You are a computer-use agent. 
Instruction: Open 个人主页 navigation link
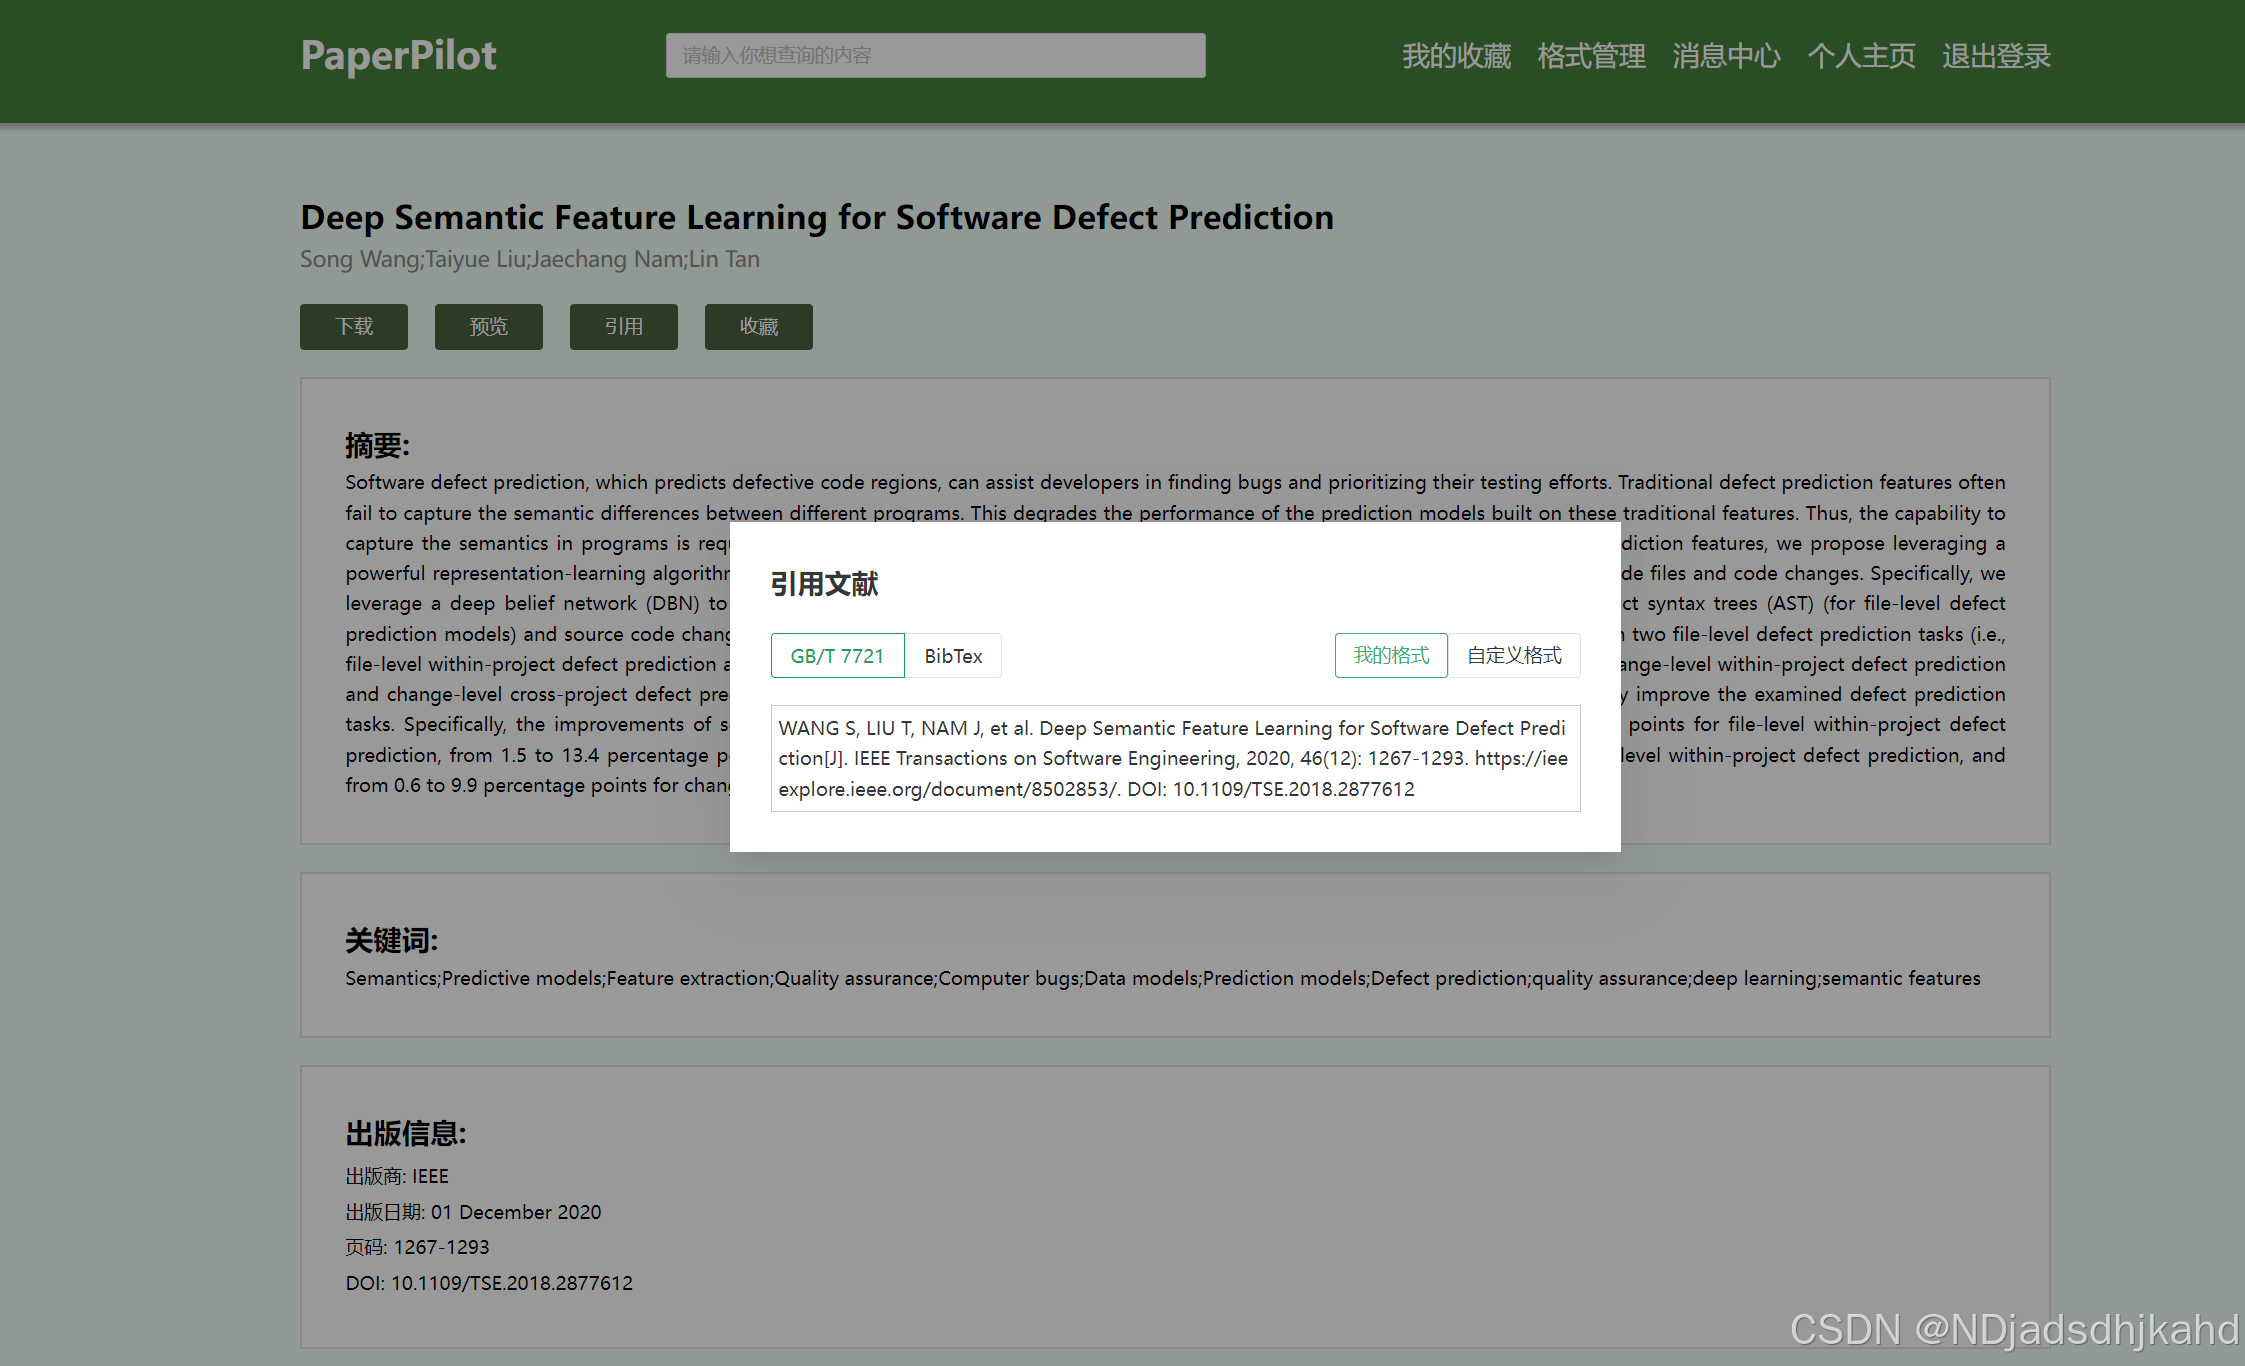click(1860, 56)
